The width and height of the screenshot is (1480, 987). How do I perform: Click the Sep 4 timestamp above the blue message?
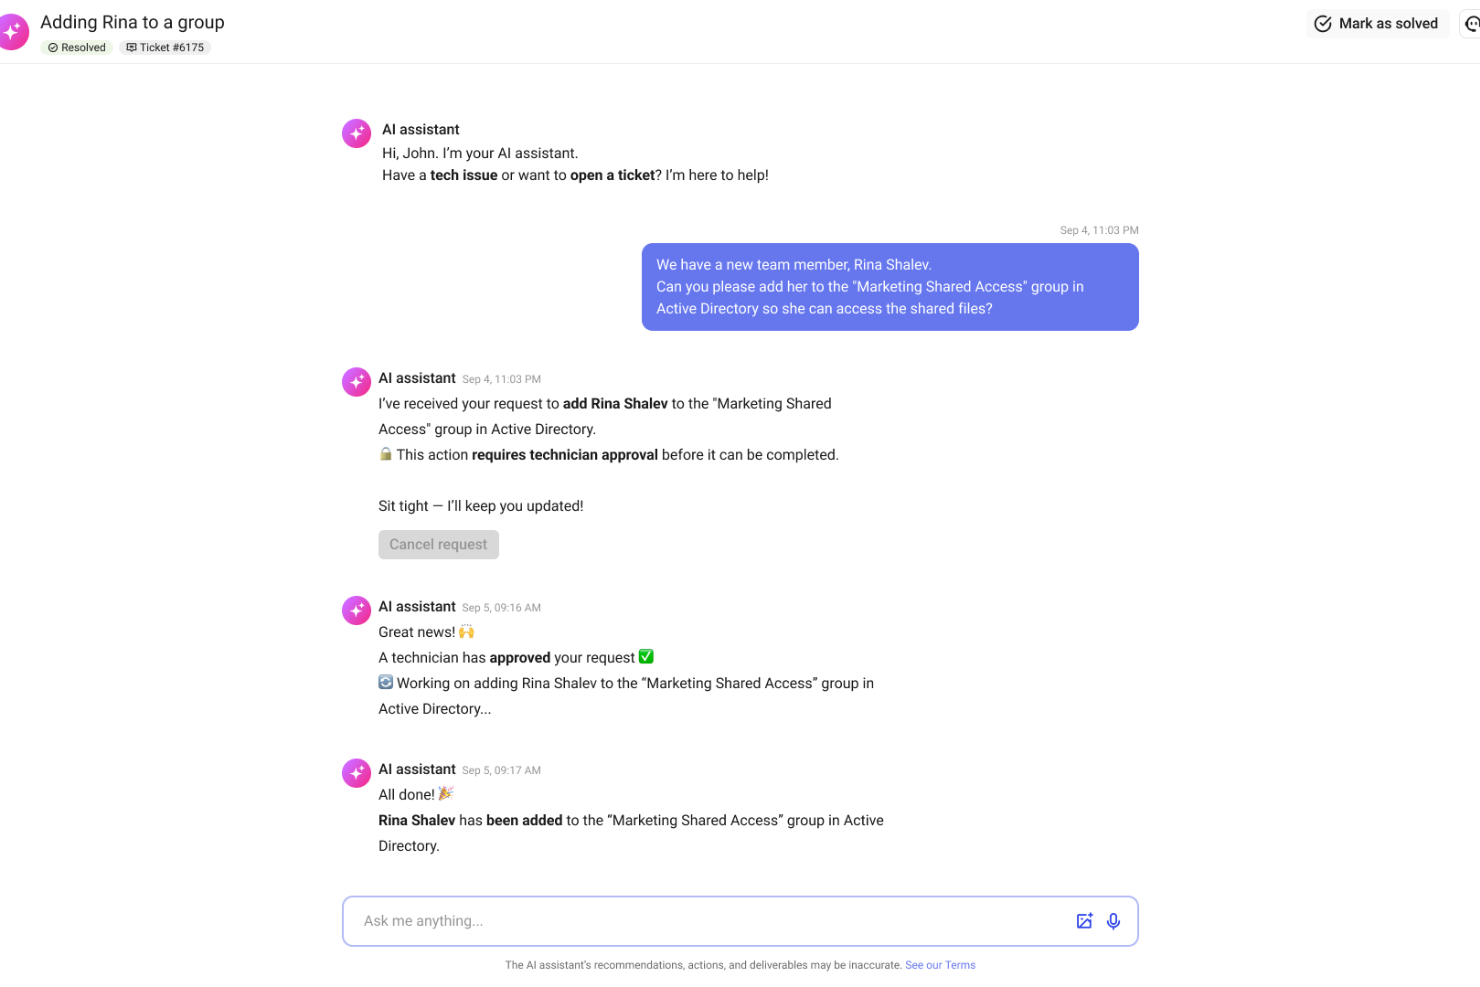tap(1099, 229)
